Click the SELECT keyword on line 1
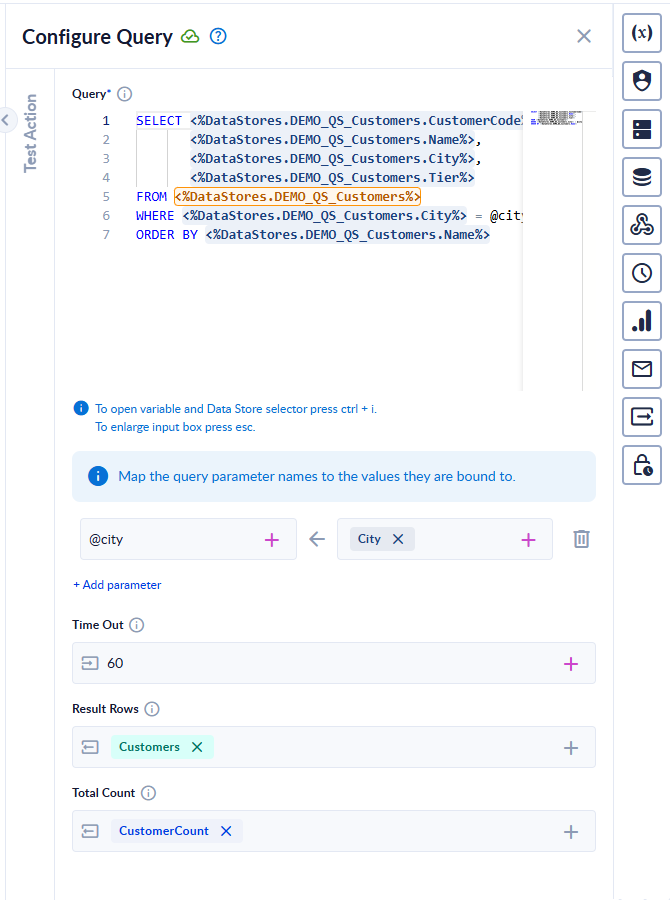 pyautogui.click(x=158, y=121)
